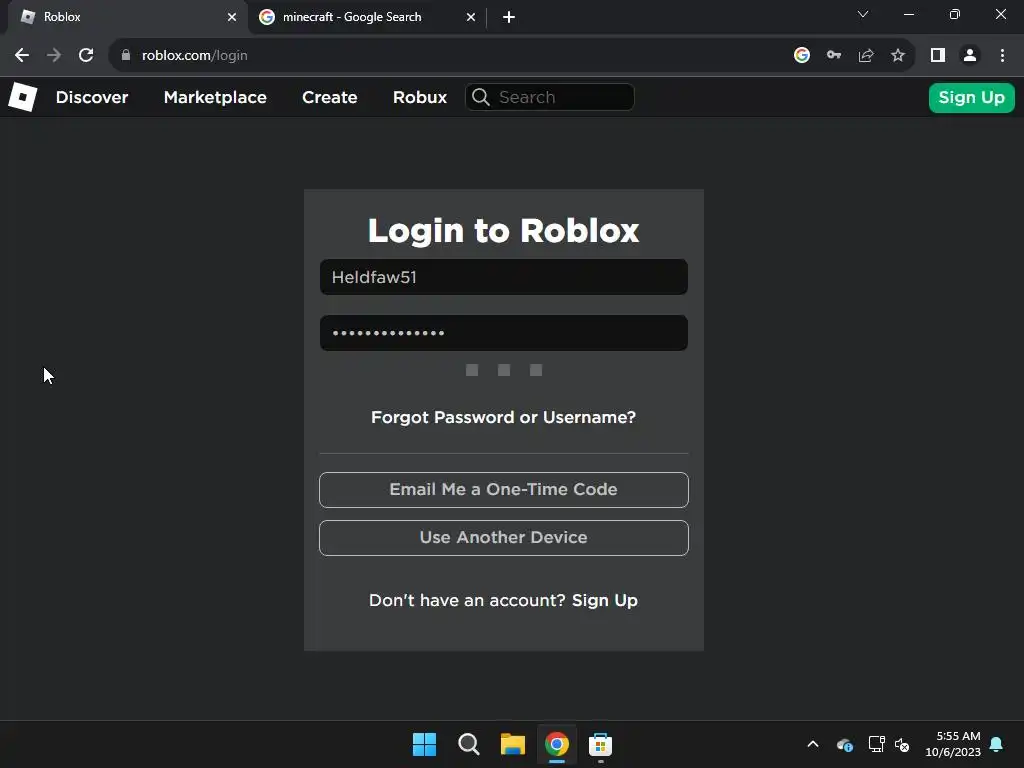Open the clock showing 5:55 AM
Viewport: 1024px width, 768px height.
click(953, 744)
